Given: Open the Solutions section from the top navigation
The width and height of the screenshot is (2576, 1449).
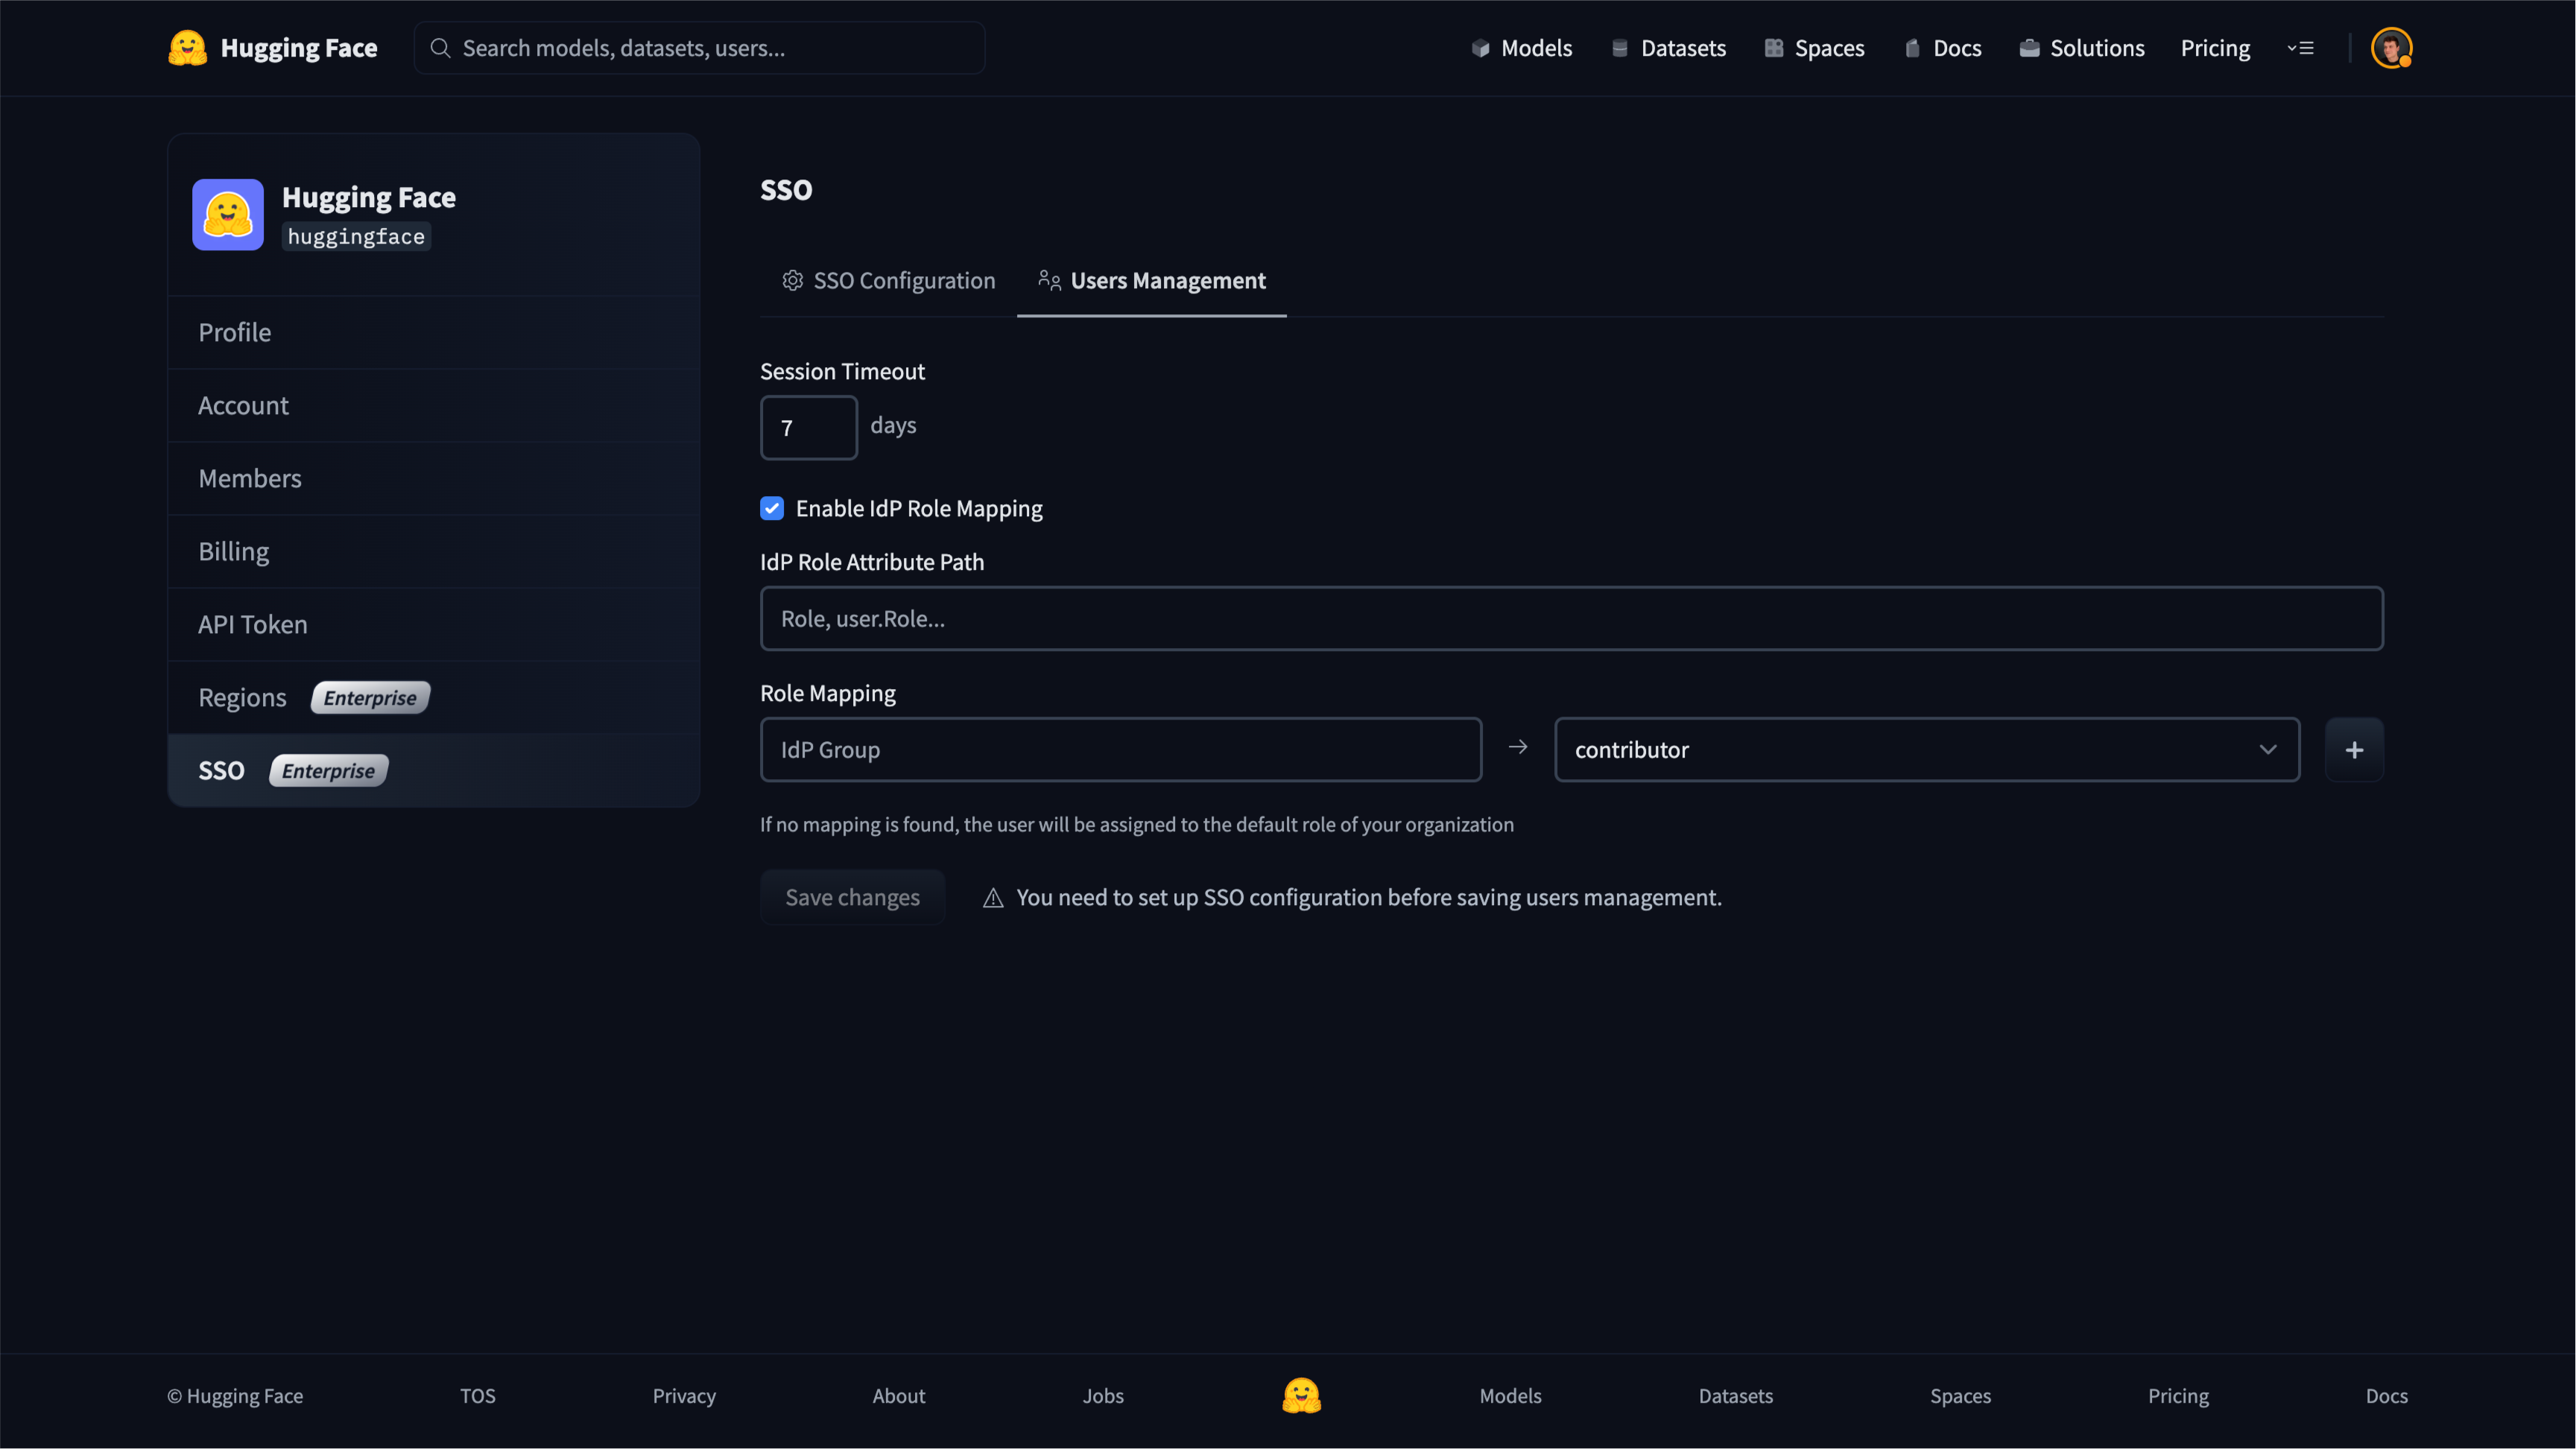Looking at the screenshot, I should [x=2080, y=47].
